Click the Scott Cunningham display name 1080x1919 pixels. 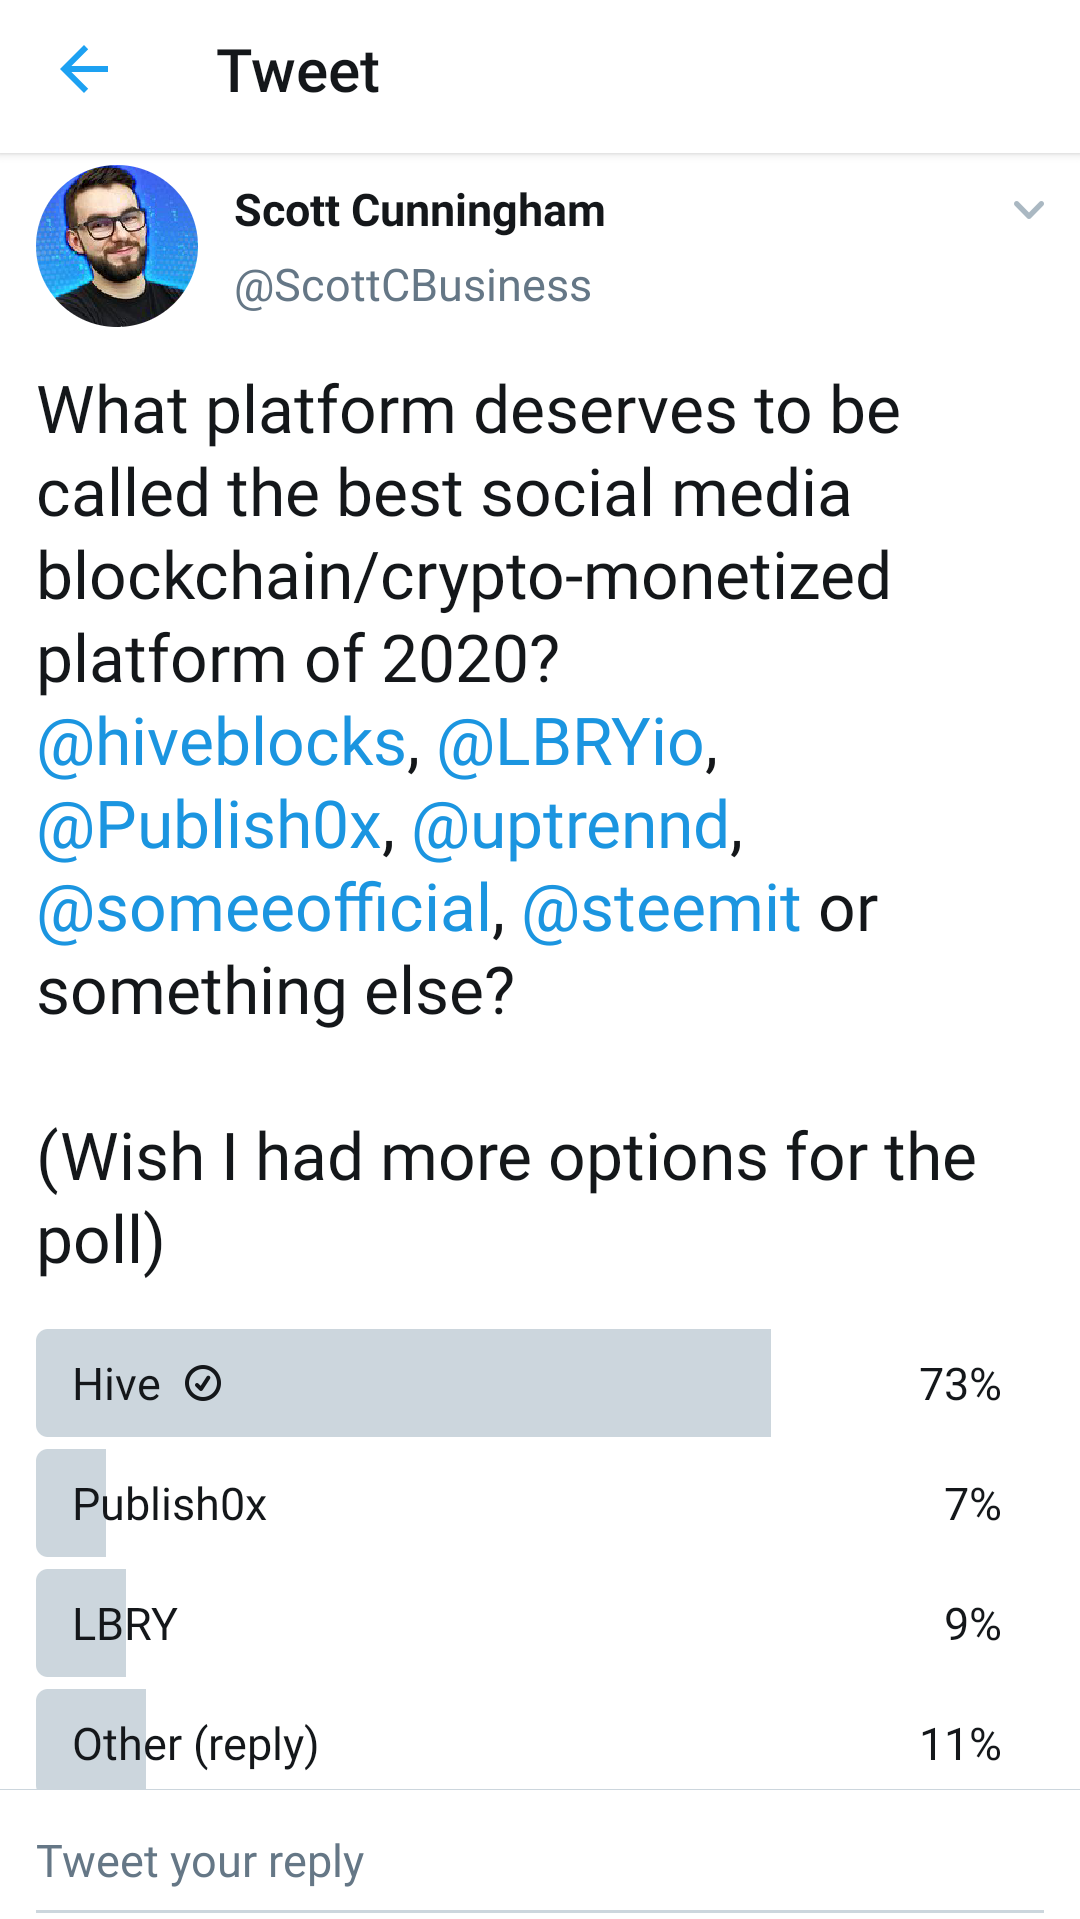click(419, 211)
